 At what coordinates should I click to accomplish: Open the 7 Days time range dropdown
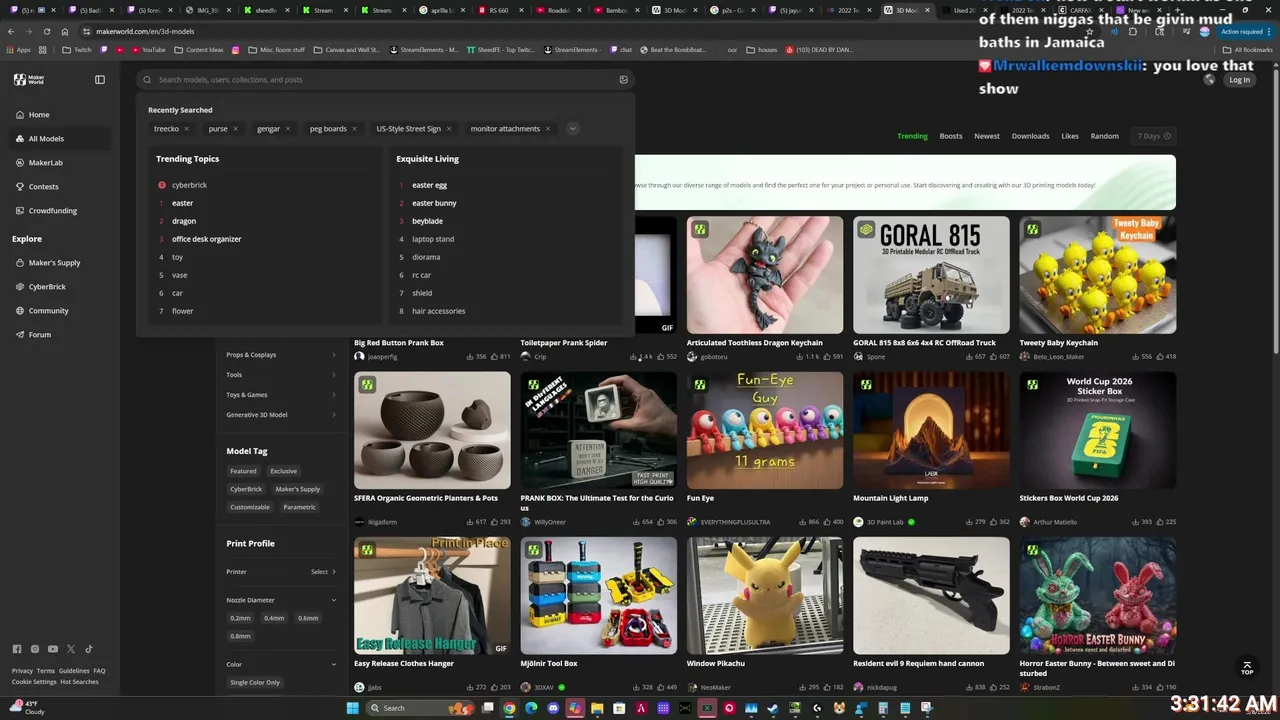coord(1153,136)
